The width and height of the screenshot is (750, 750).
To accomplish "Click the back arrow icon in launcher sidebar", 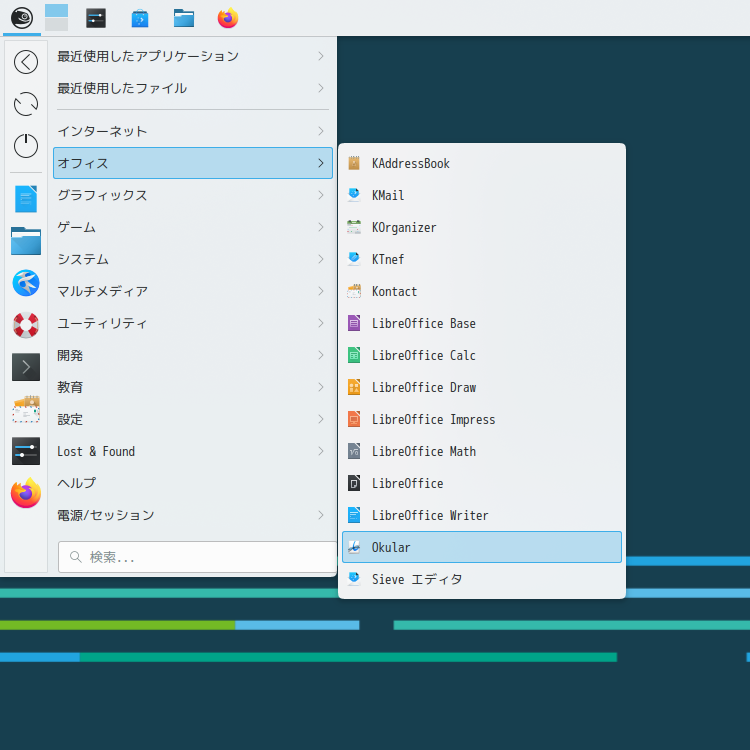I will 26,62.
